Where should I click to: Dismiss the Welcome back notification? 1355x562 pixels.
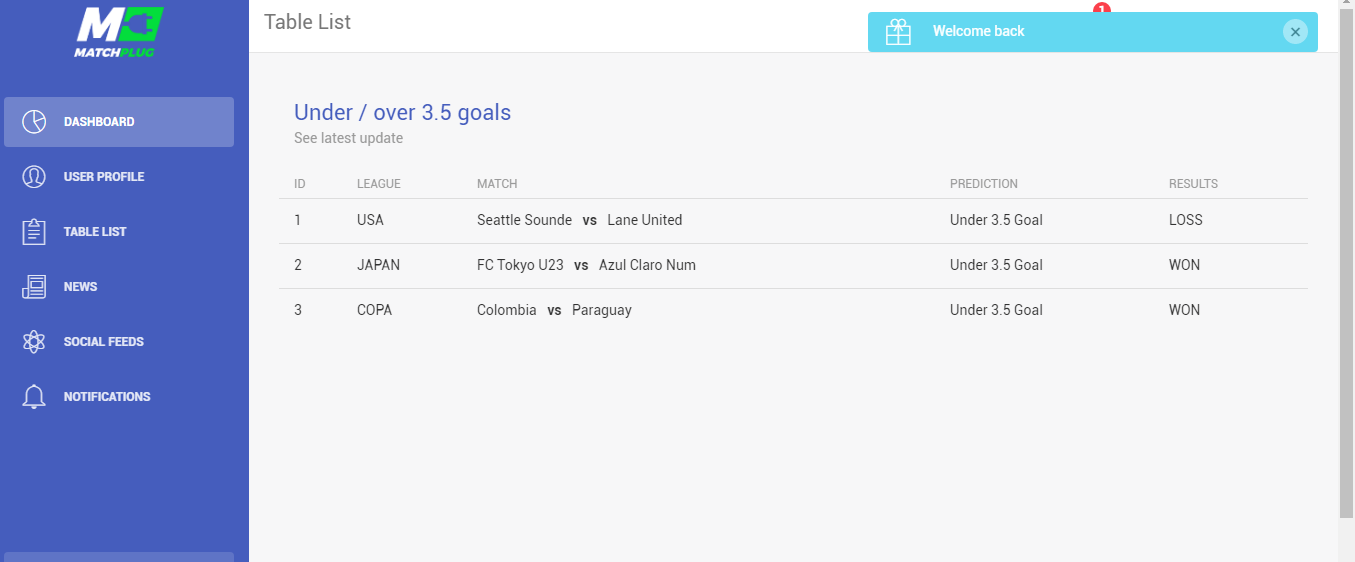point(1295,32)
